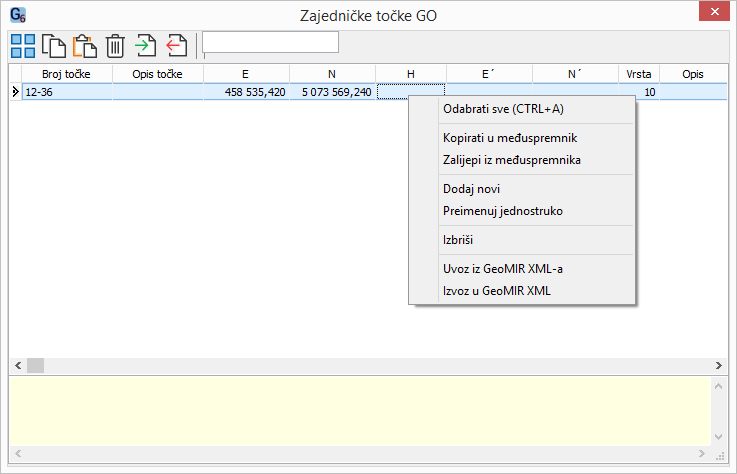Click the E´ column header
The width and height of the screenshot is (737, 474).
pyautogui.click(x=489, y=74)
